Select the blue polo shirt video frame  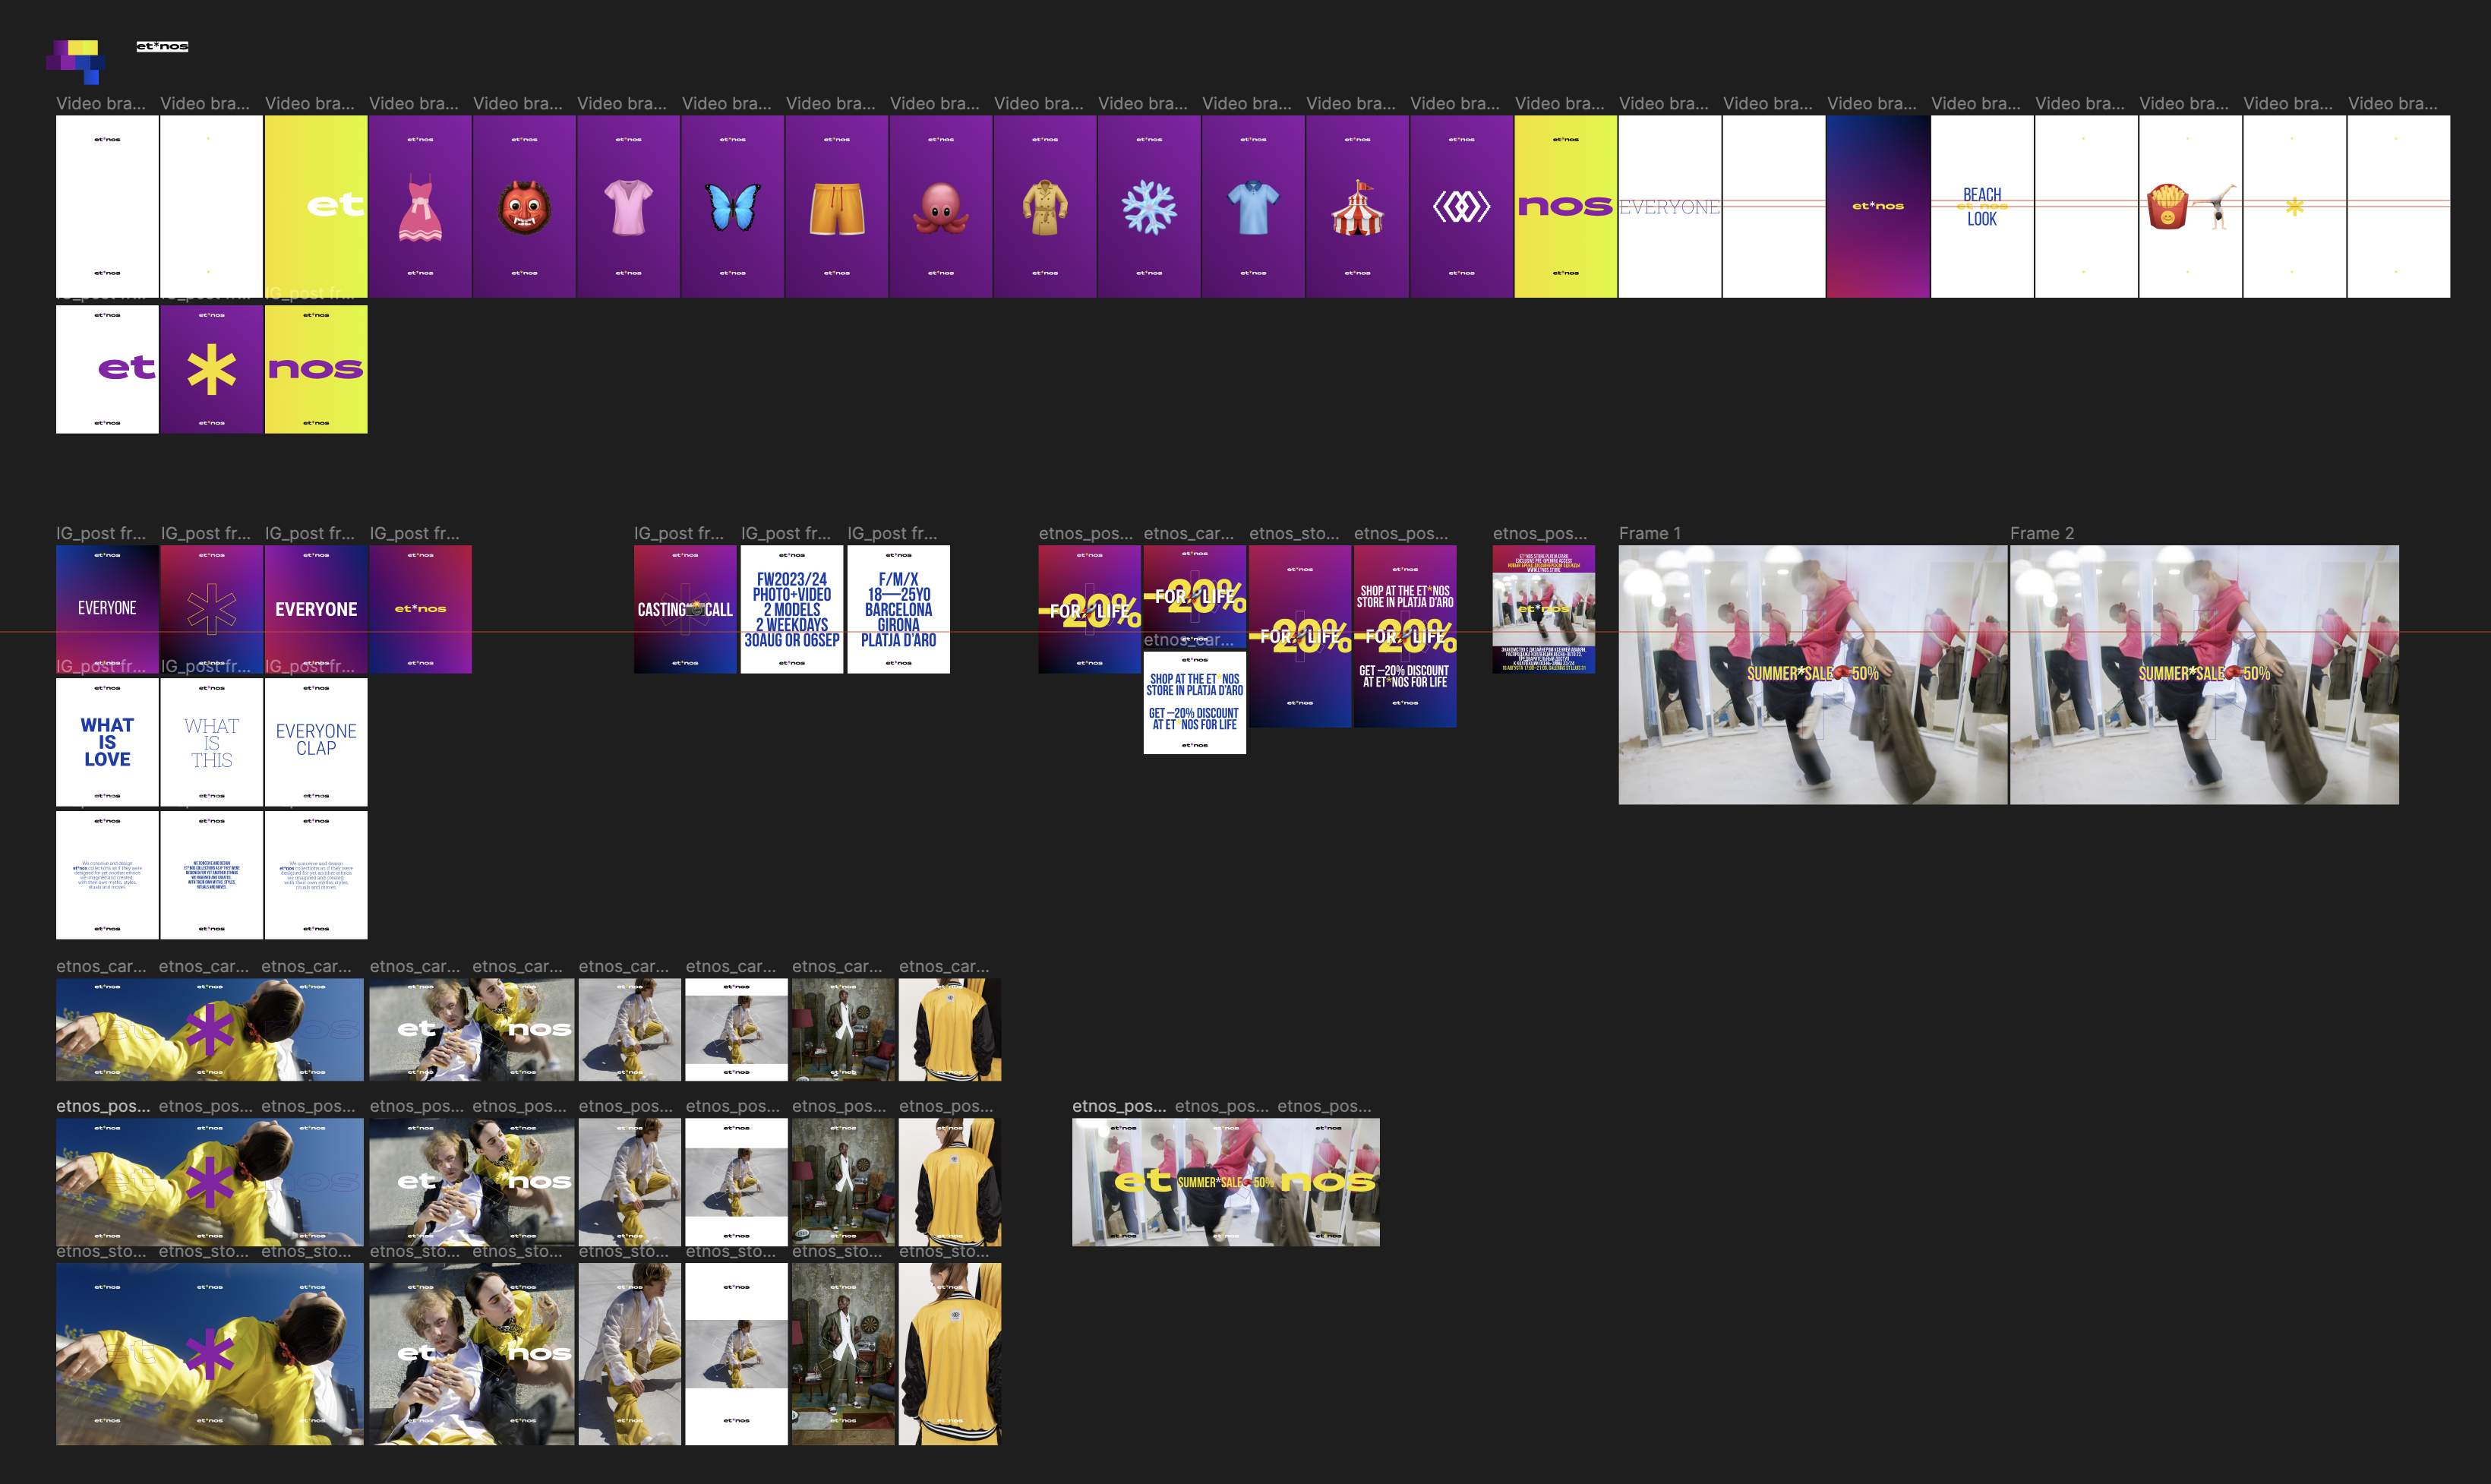pyautogui.click(x=1253, y=206)
